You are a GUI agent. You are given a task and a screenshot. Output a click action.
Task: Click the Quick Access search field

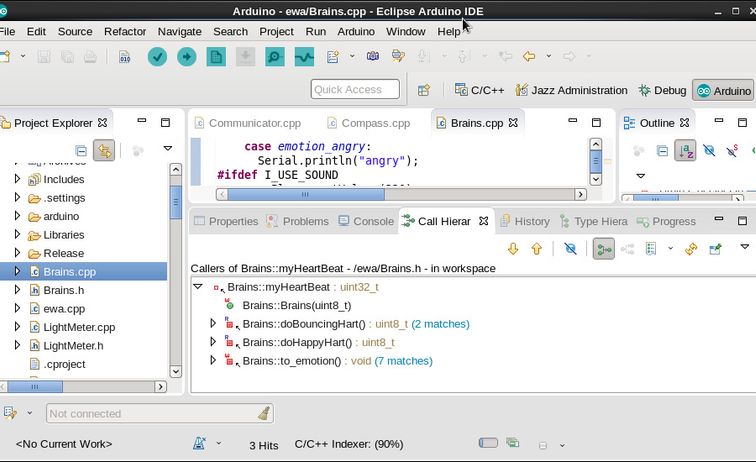355,89
